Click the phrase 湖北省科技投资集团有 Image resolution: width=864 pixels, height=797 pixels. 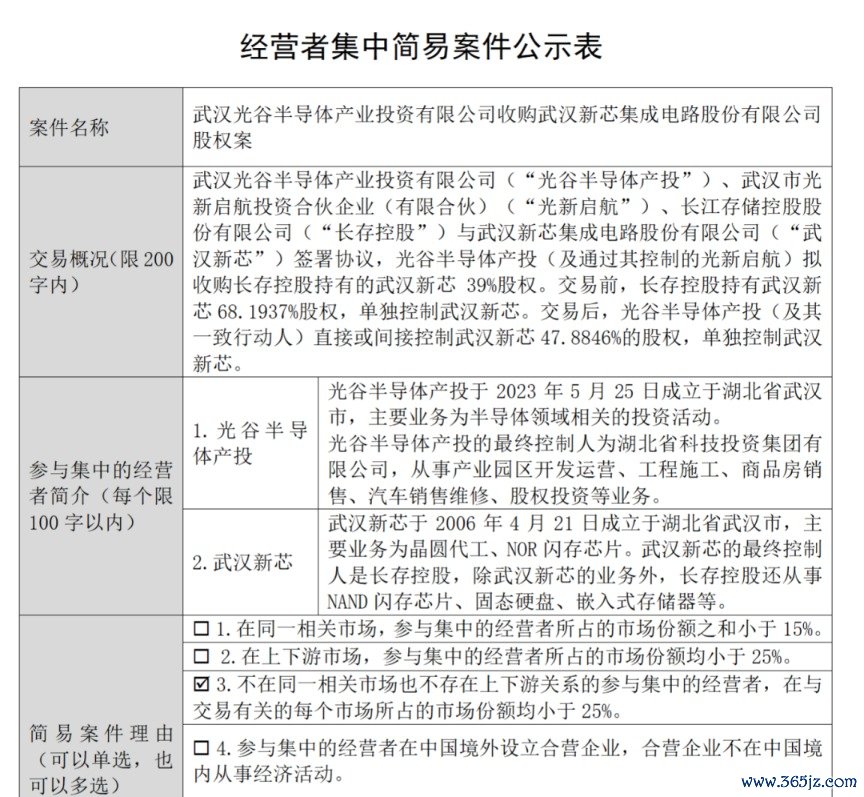(x=720, y=443)
